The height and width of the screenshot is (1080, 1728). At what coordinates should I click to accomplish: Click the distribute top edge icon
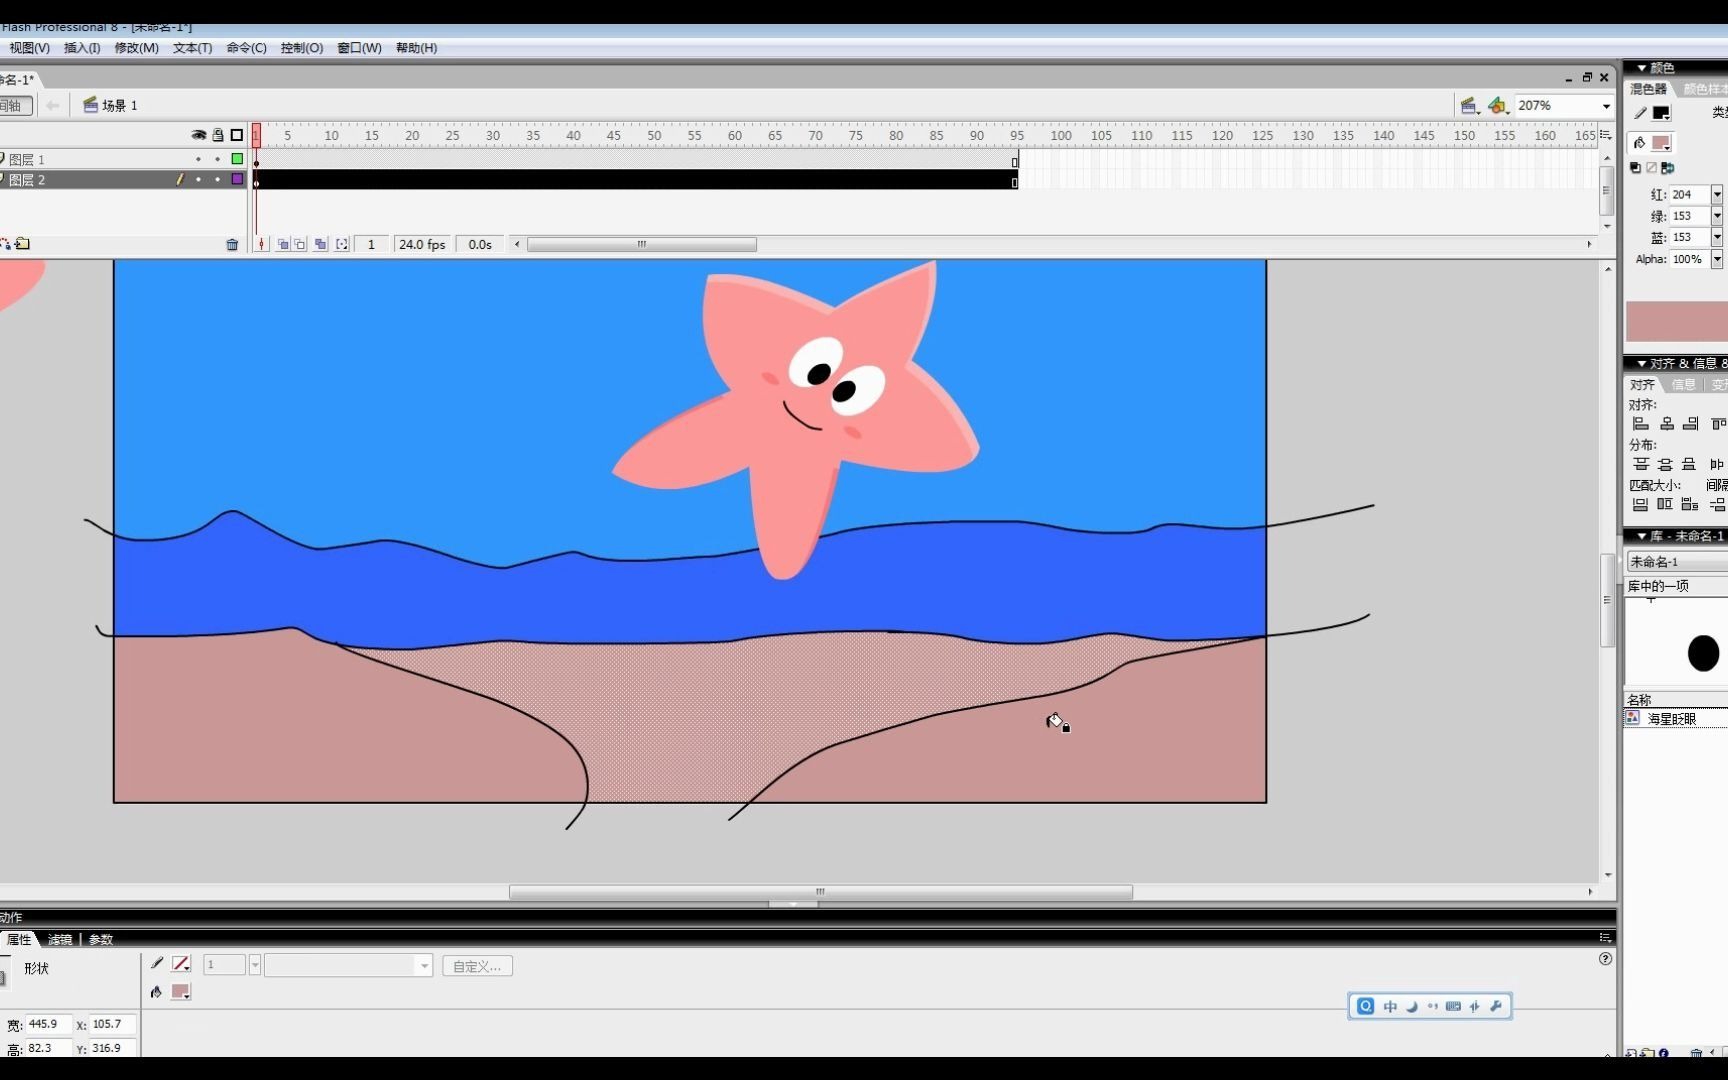[1641, 464]
